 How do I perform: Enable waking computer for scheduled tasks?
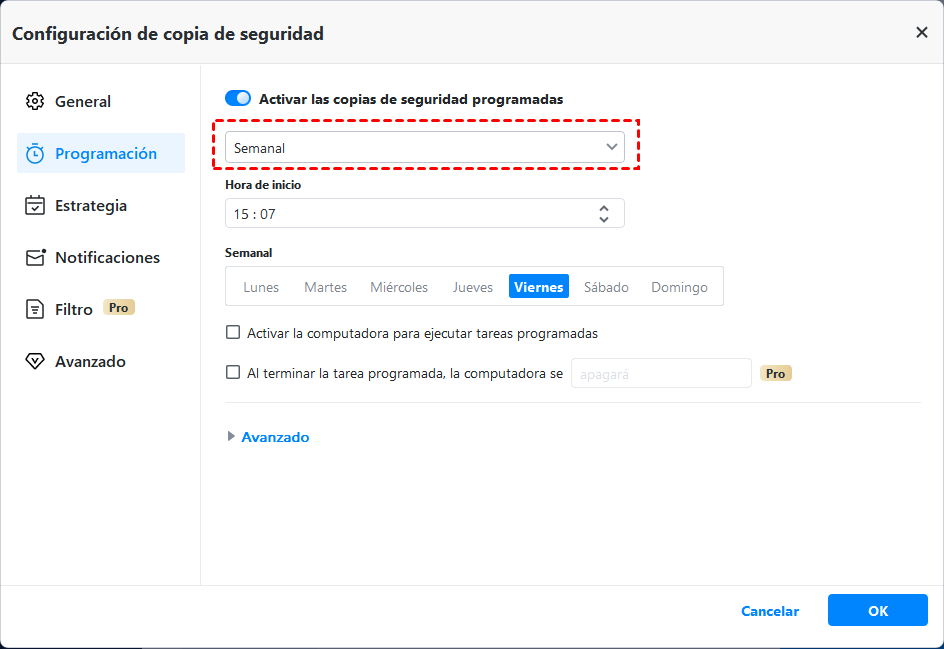coord(233,333)
